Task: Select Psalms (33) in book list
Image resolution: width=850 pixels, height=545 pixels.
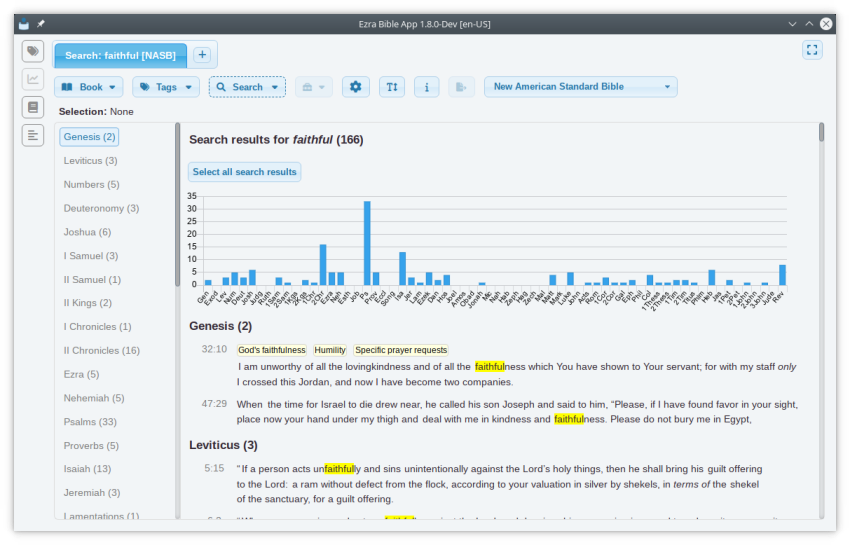Action: (x=90, y=422)
